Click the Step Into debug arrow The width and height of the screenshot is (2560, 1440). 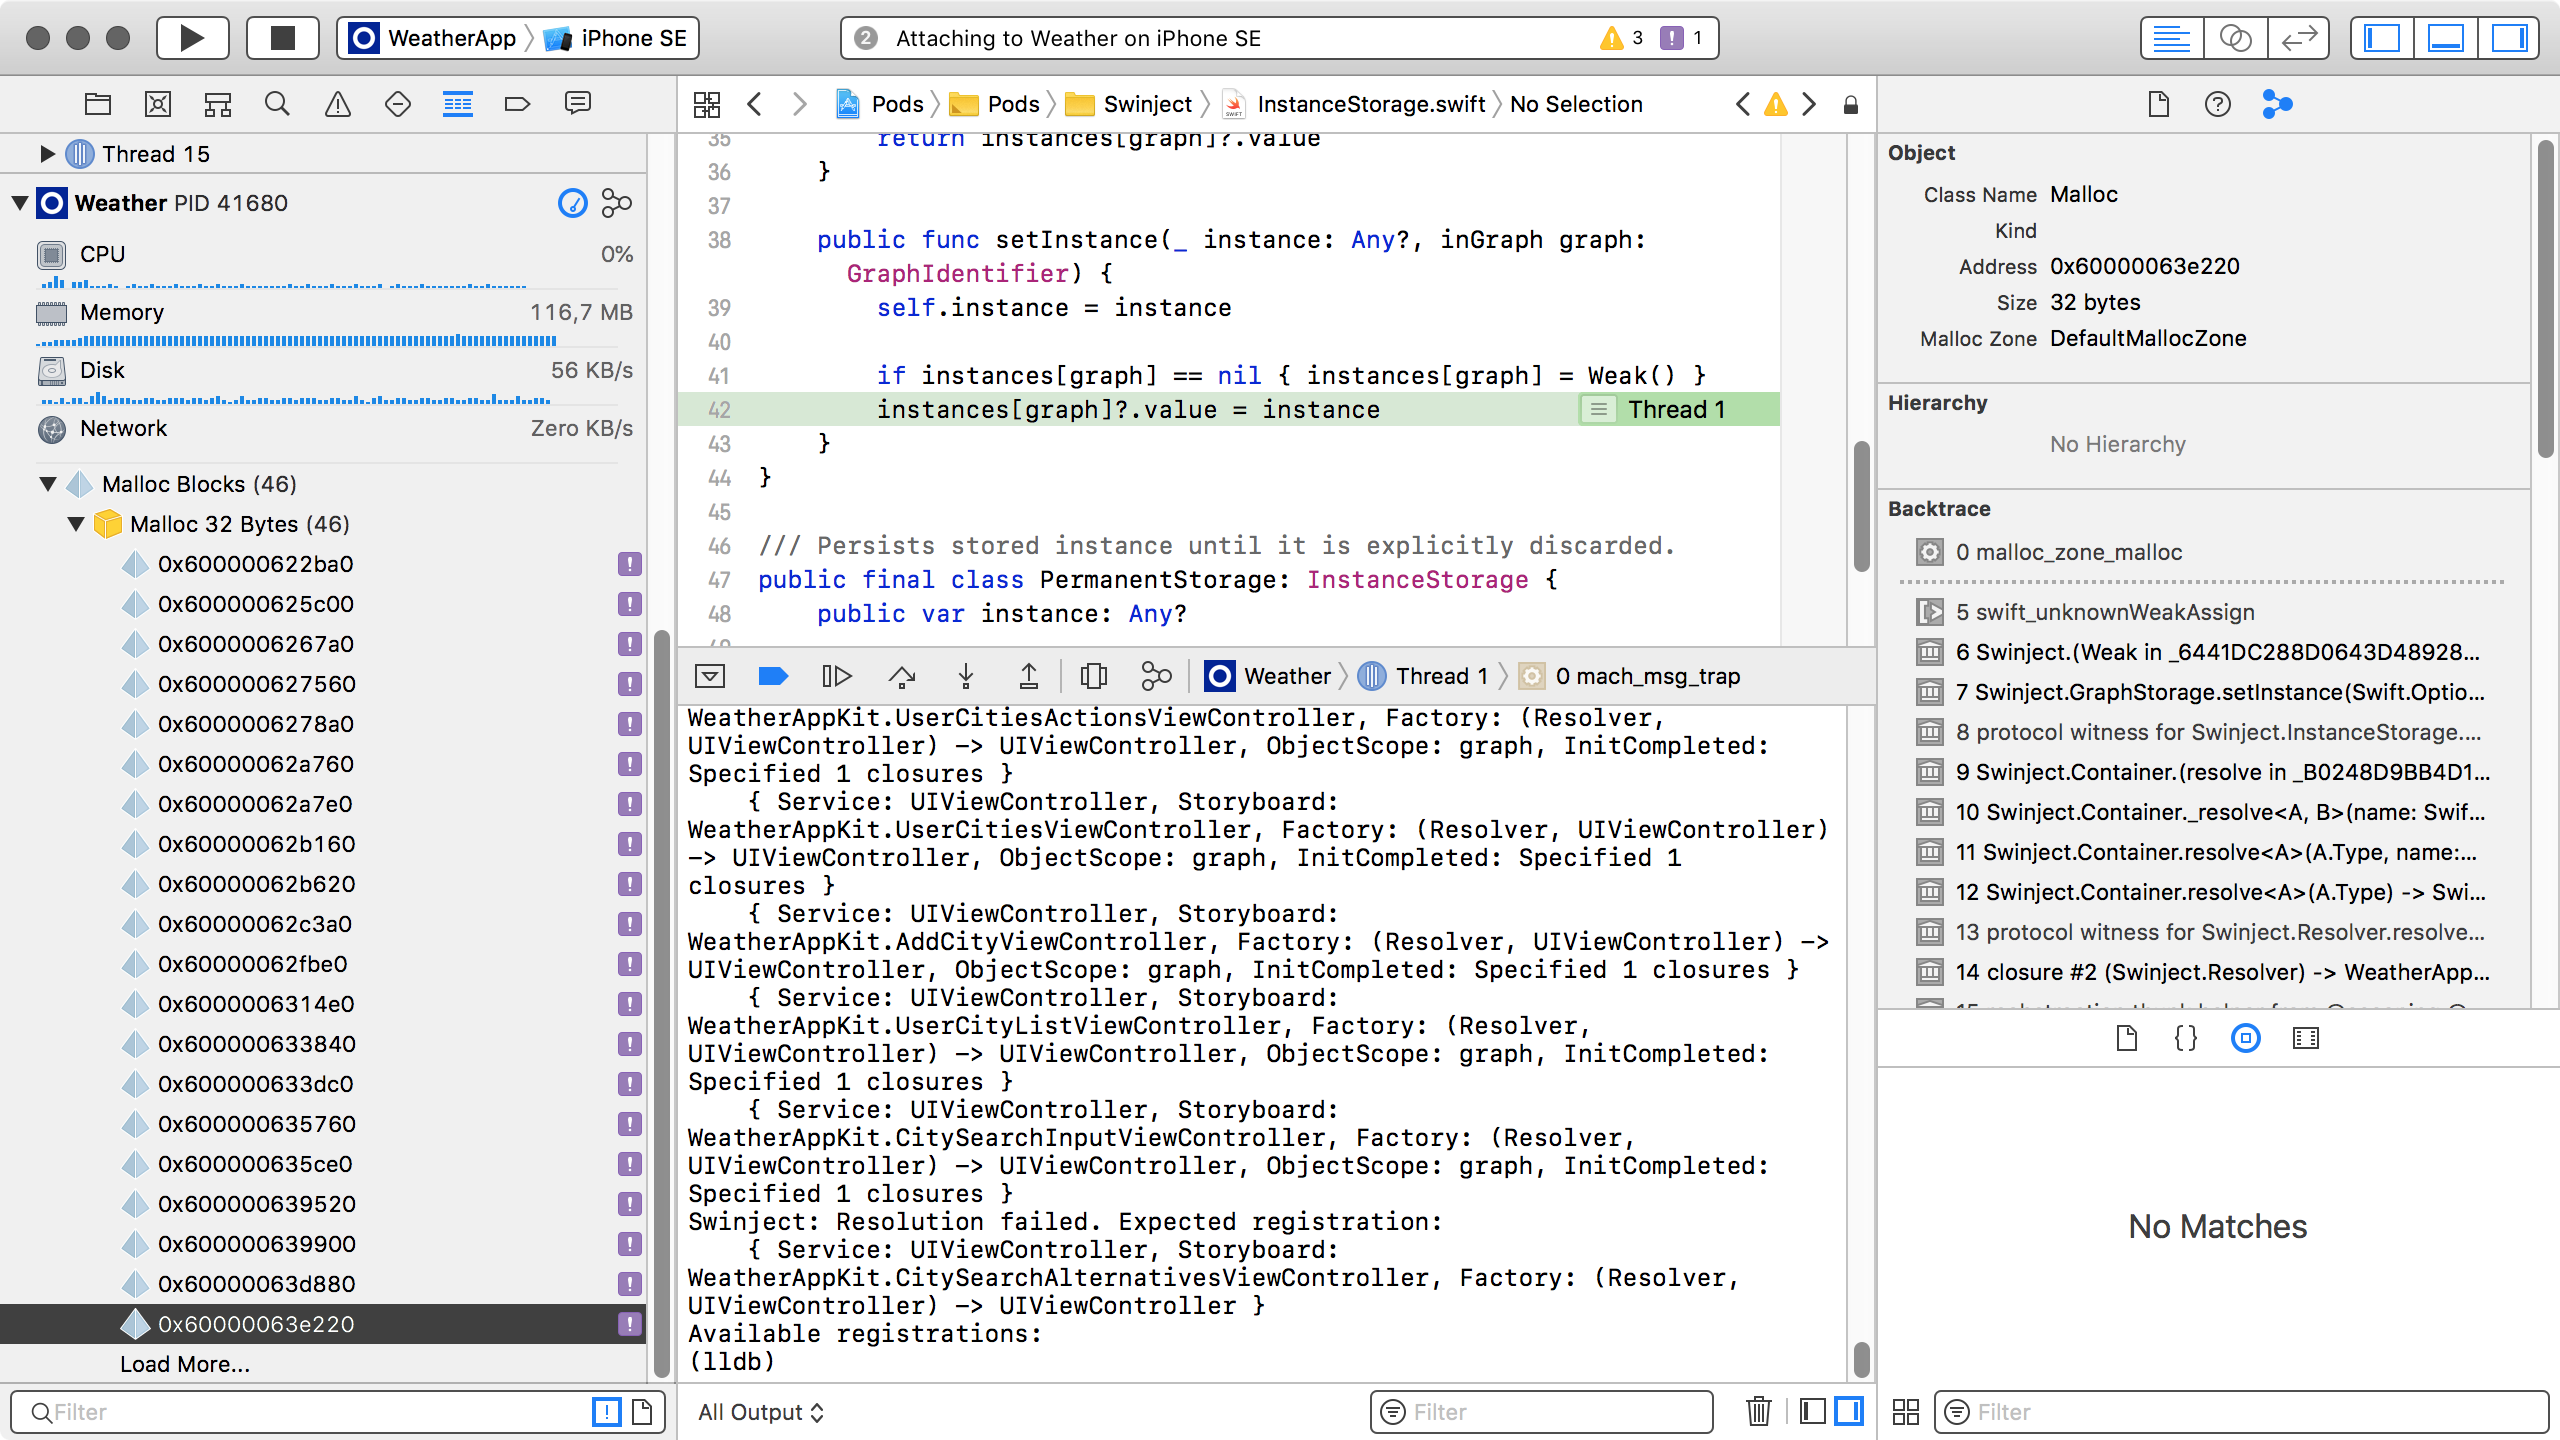pyautogui.click(x=966, y=677)
